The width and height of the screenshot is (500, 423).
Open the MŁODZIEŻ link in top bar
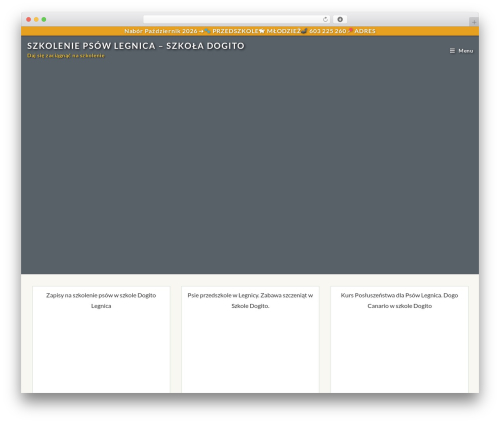pos(283,31)
